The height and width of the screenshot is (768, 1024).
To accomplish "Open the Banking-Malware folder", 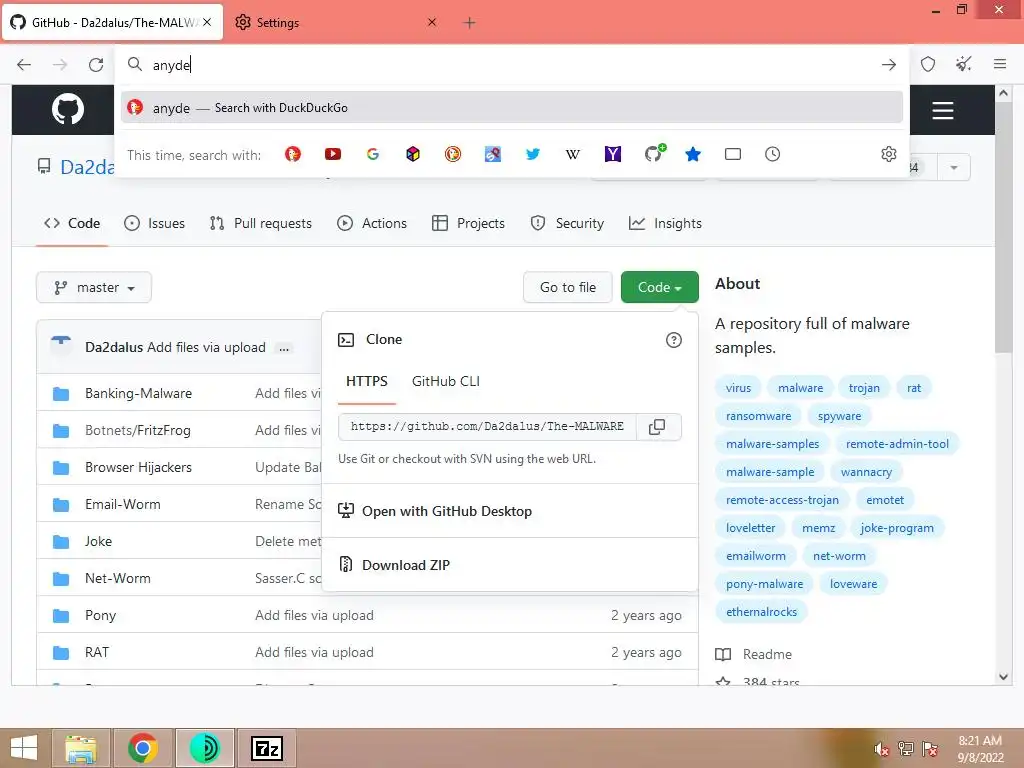I will pyautogui.click(x=138, y=393).
